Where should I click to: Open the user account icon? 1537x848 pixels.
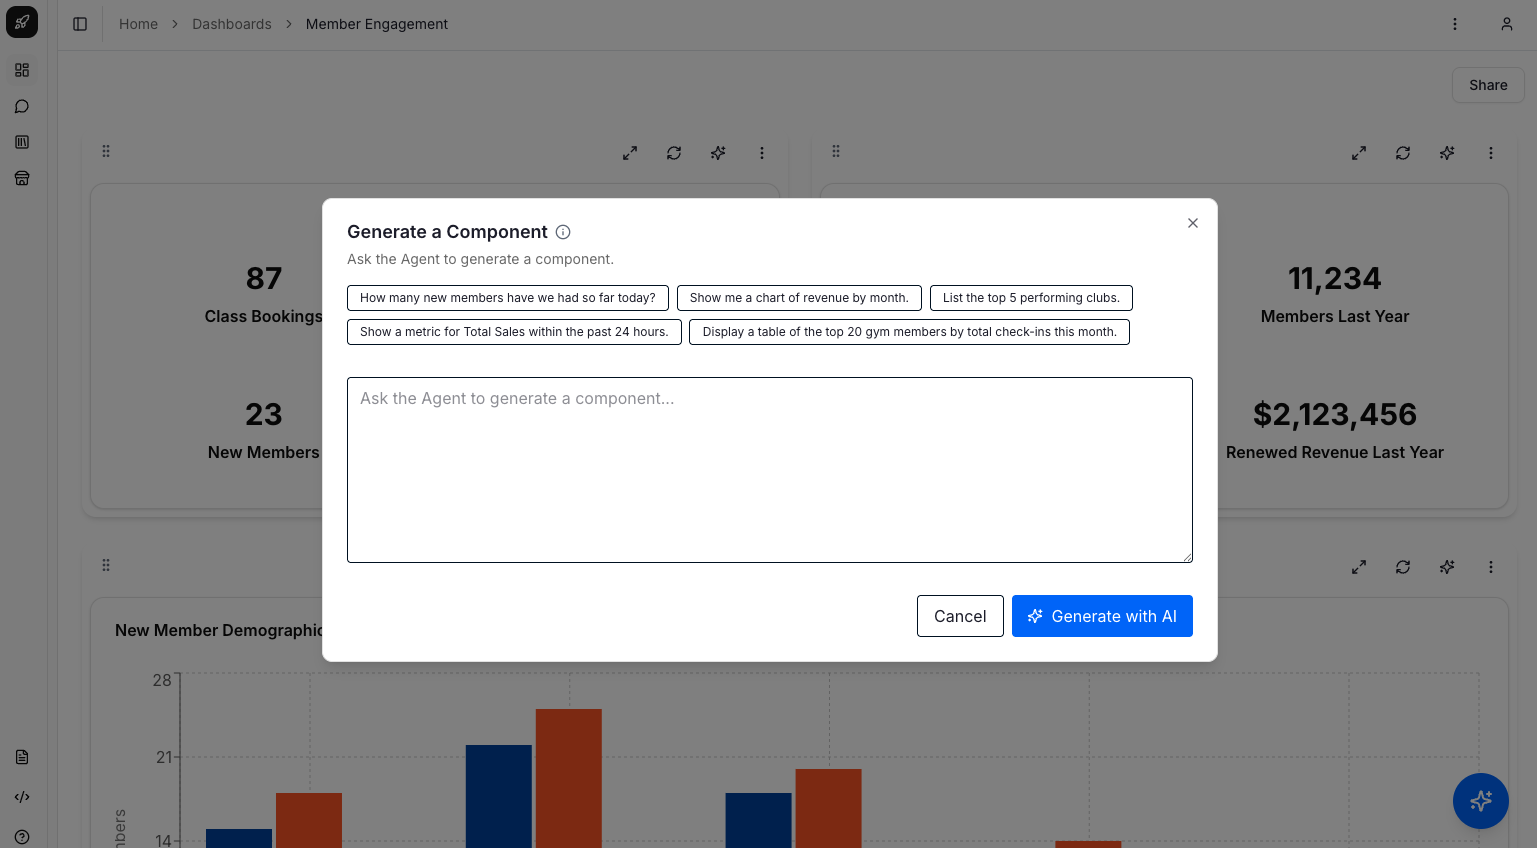pyautogui.click(x=1506, y=24)
